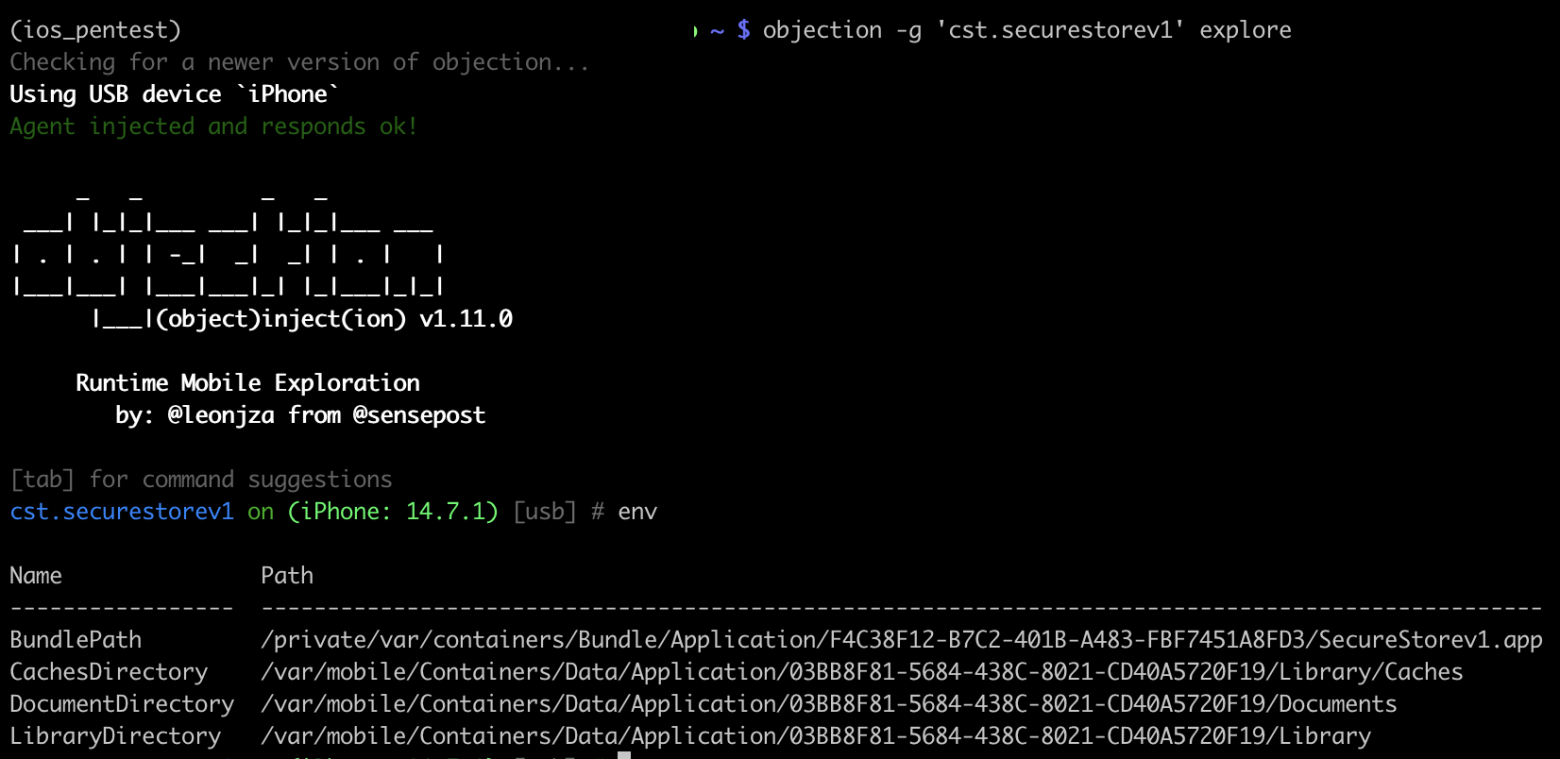1560x759 pixels.
Task: Click the CachesDirectory row name
Action: tap(109, 672)
